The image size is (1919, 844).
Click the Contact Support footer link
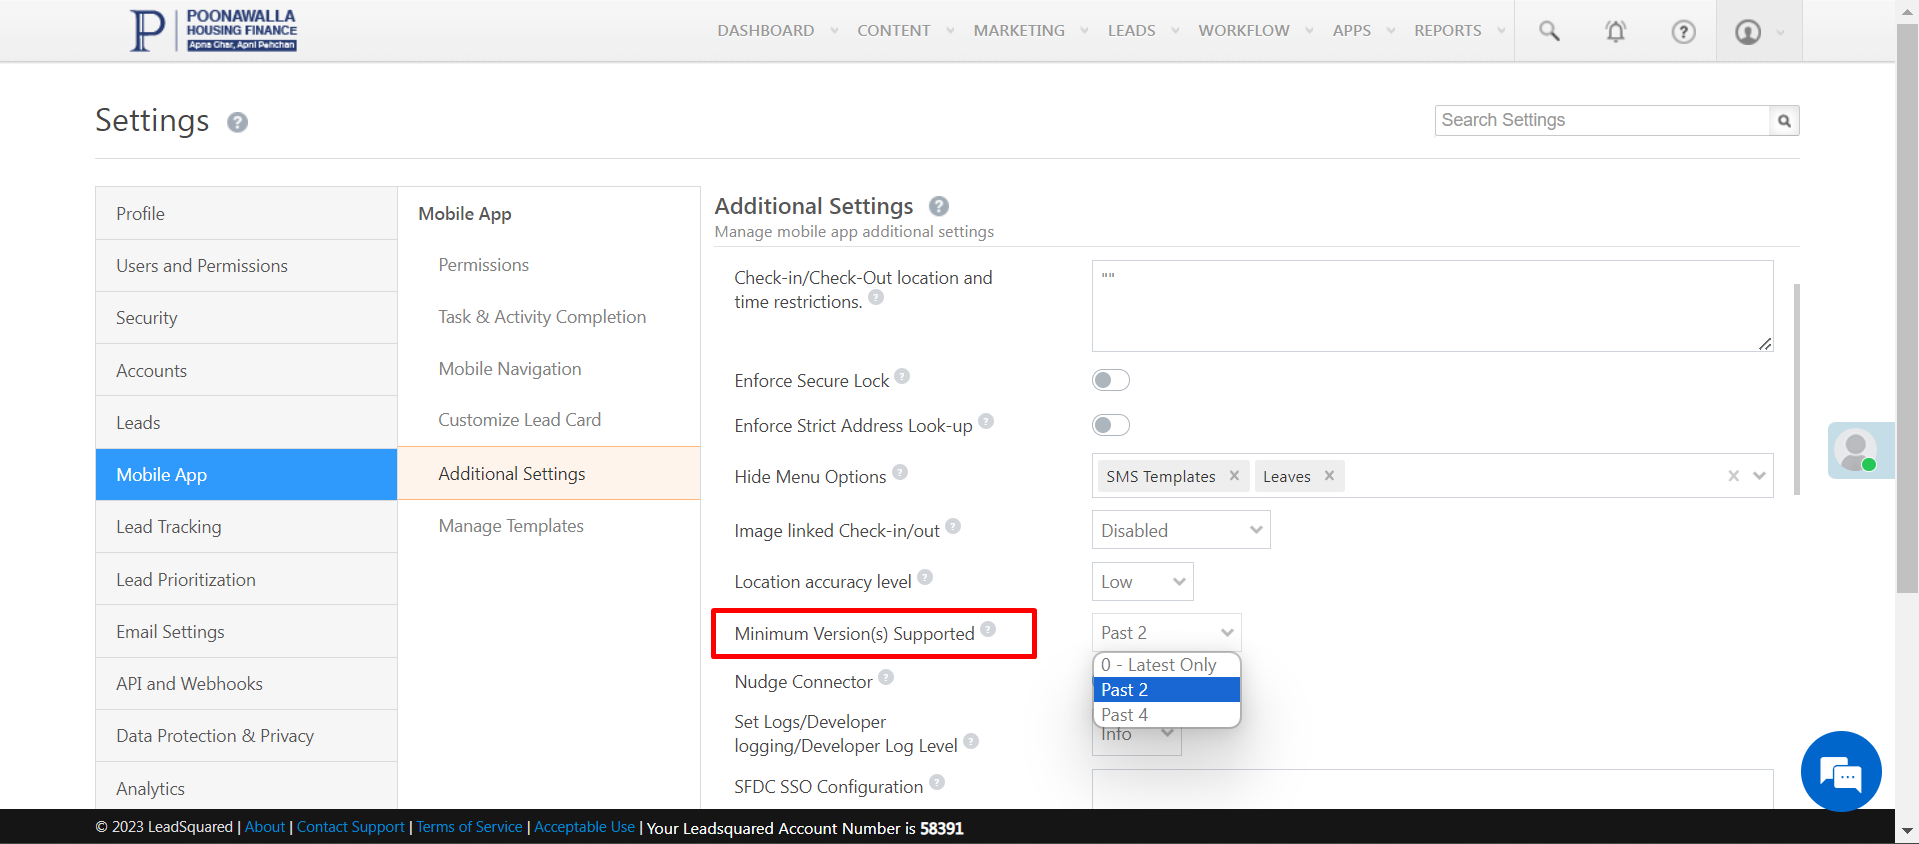[x=351, y=827]
